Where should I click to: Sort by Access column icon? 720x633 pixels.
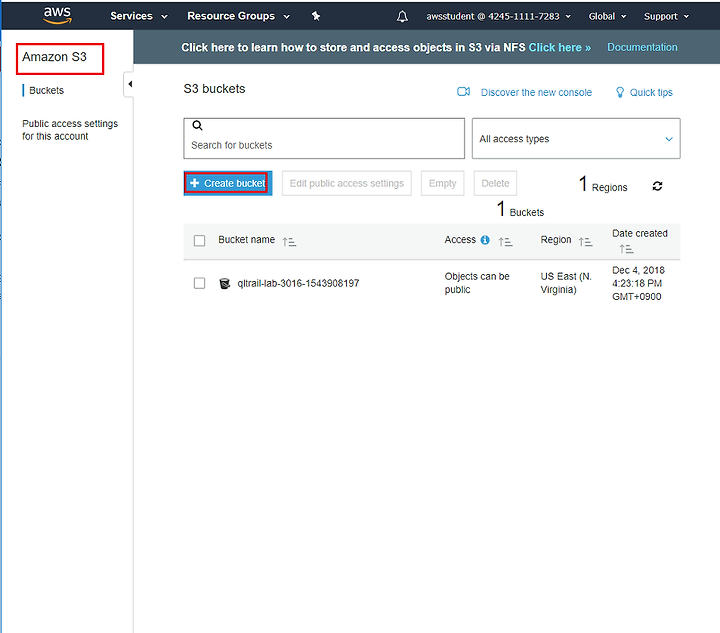pyautogui.click(x=506, y=241)
